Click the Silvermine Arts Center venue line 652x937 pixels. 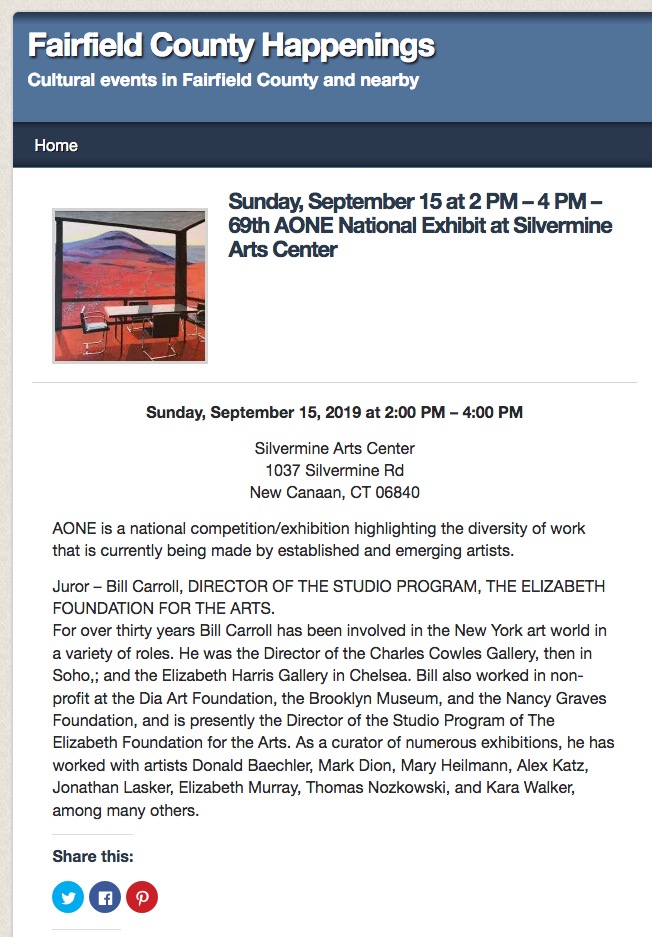pyautogui.click(x=335, y=448)
